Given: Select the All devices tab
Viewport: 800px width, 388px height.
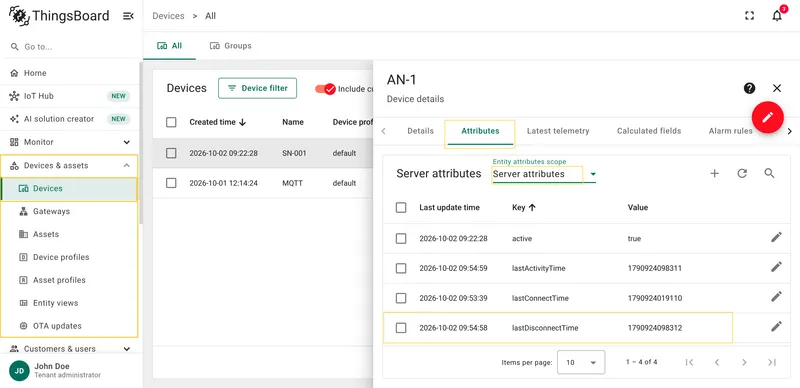Looking at the screenshot, I should (169, 46).
